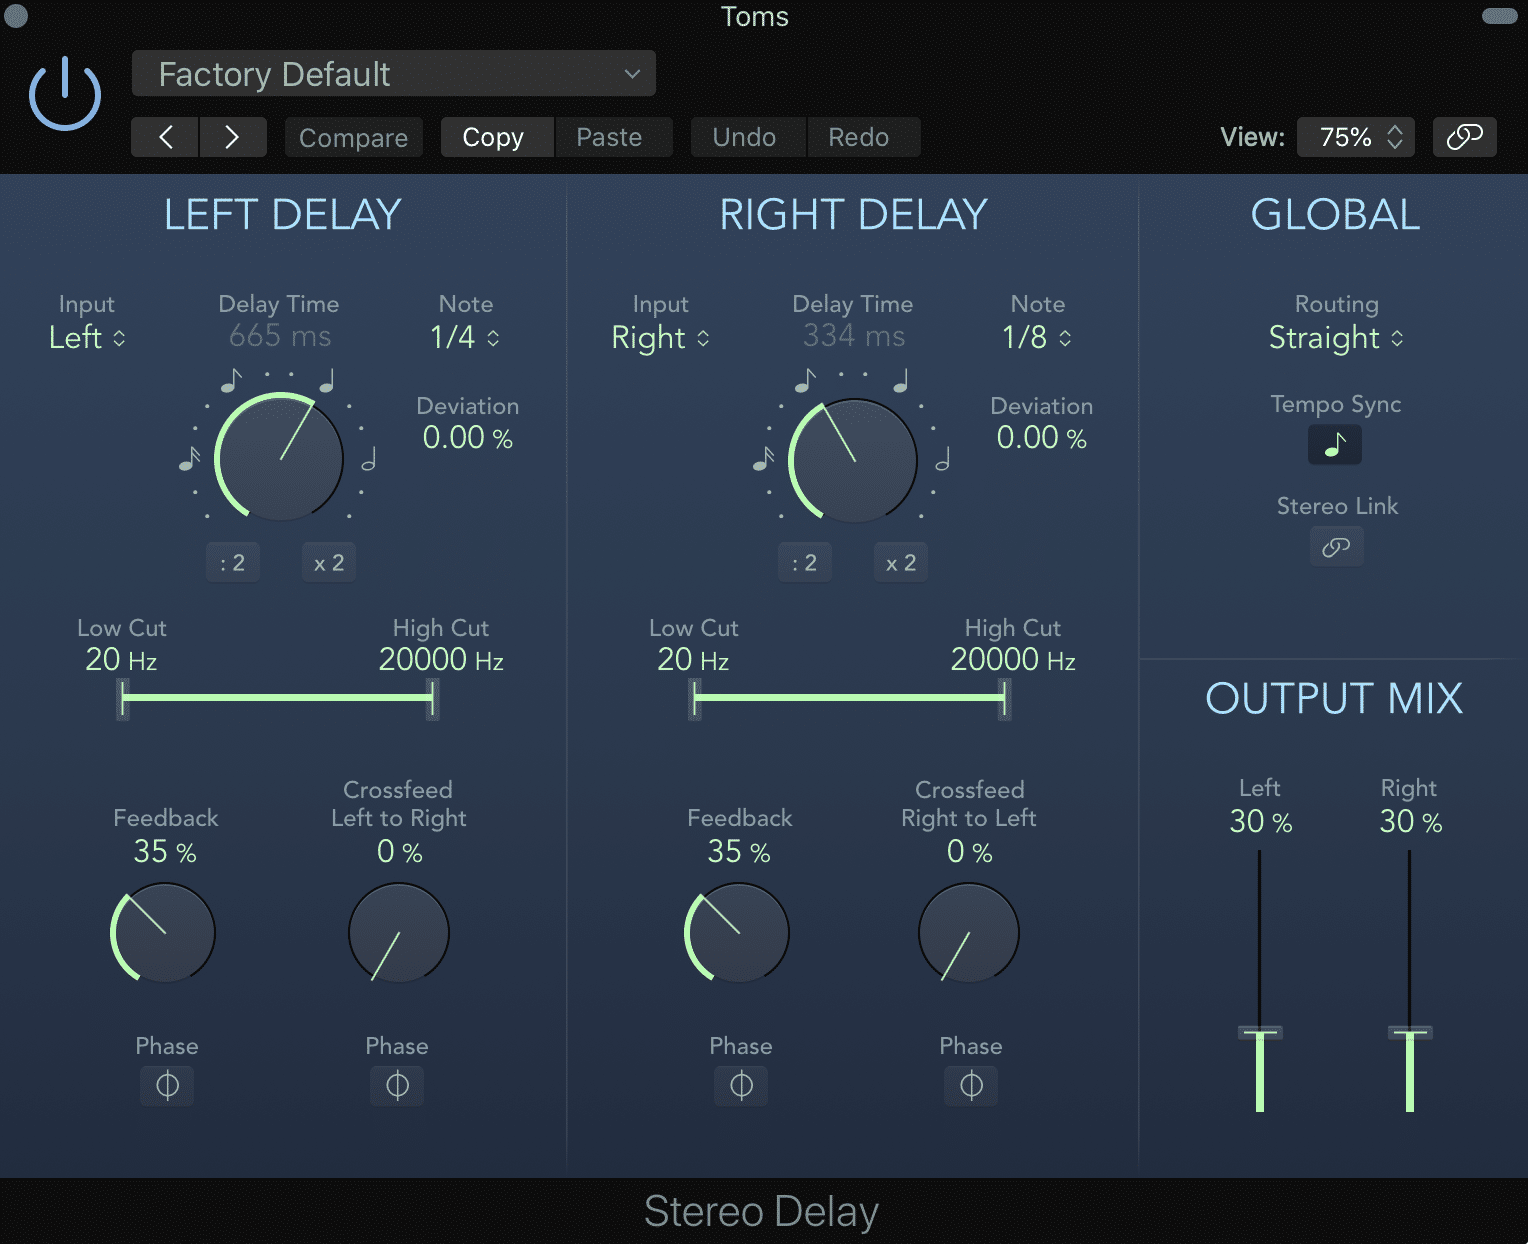Open Left Delay Input selector
Screen dimensions: 1528x1244
87,338
